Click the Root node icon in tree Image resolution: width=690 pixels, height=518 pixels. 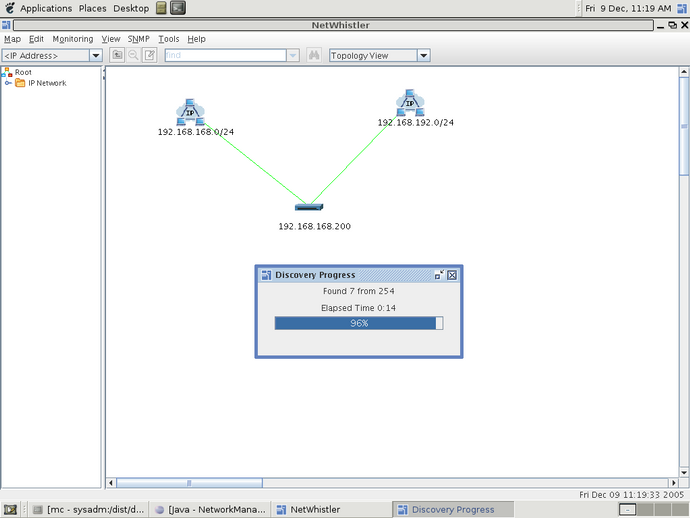pyautogui.click(x=7, y=72)
